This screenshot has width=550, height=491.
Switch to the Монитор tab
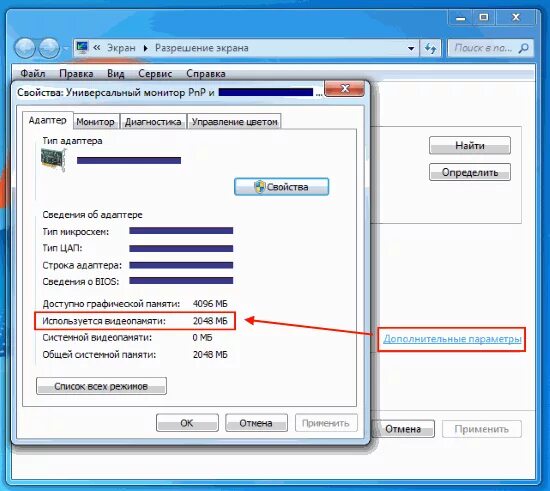[96, 122]
